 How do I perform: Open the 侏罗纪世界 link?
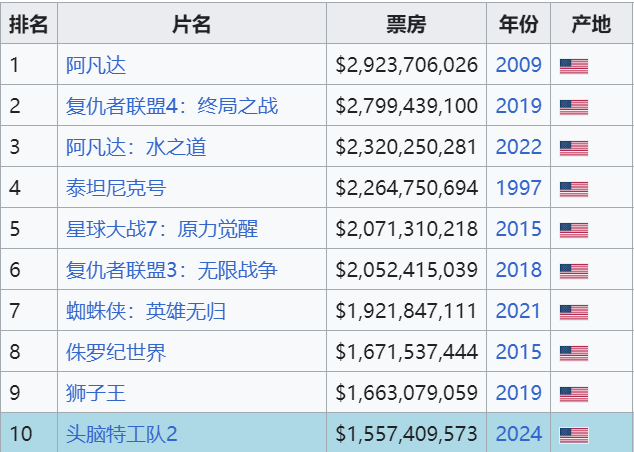click(116, 352)
